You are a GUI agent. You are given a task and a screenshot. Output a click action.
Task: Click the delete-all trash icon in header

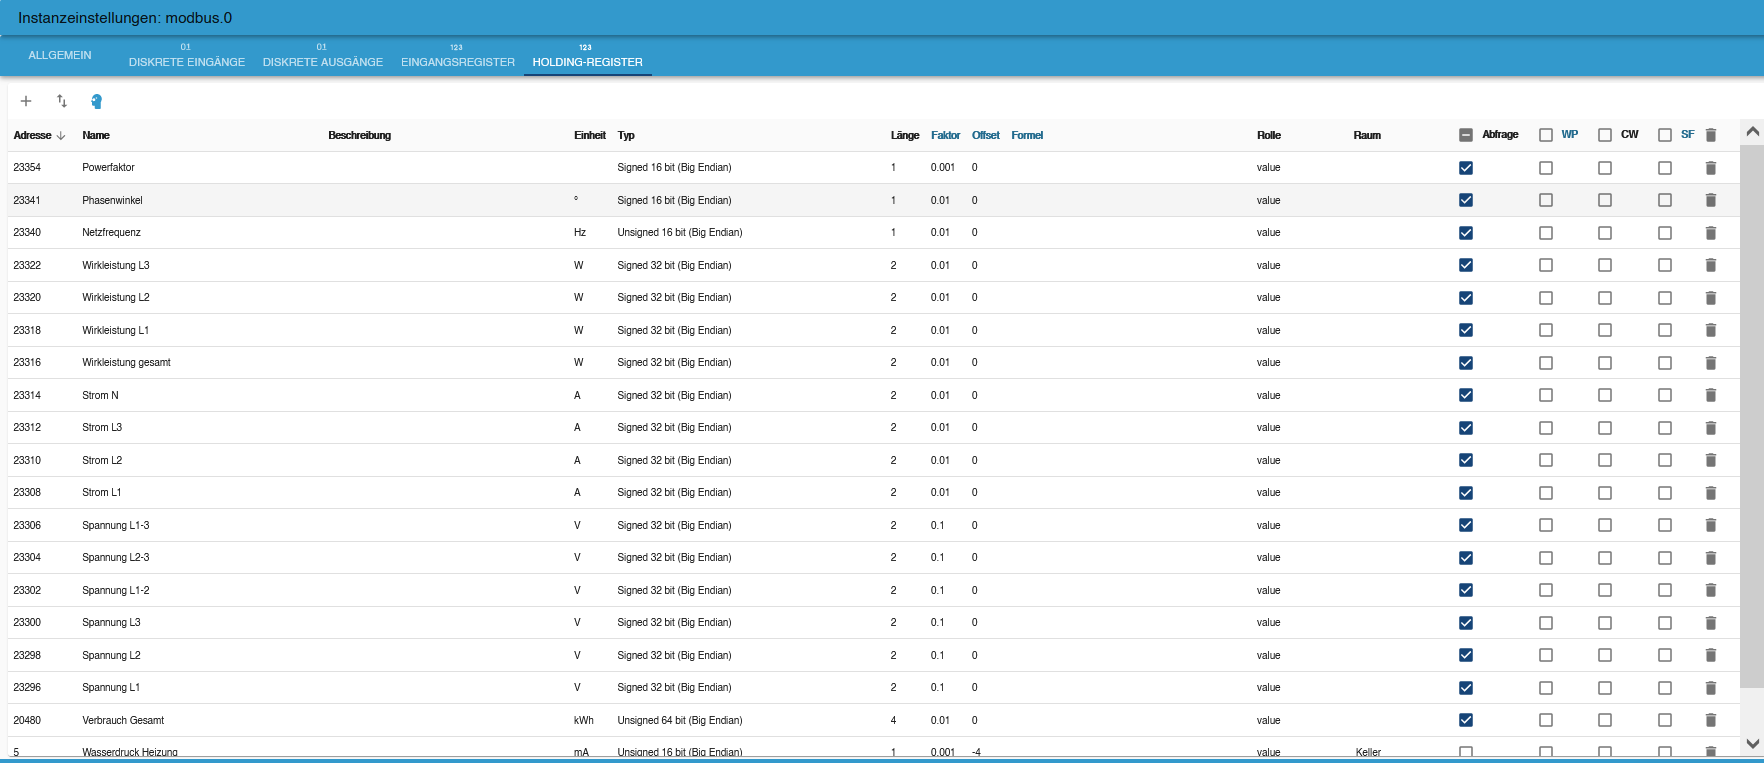click(x=1710, y=135)
